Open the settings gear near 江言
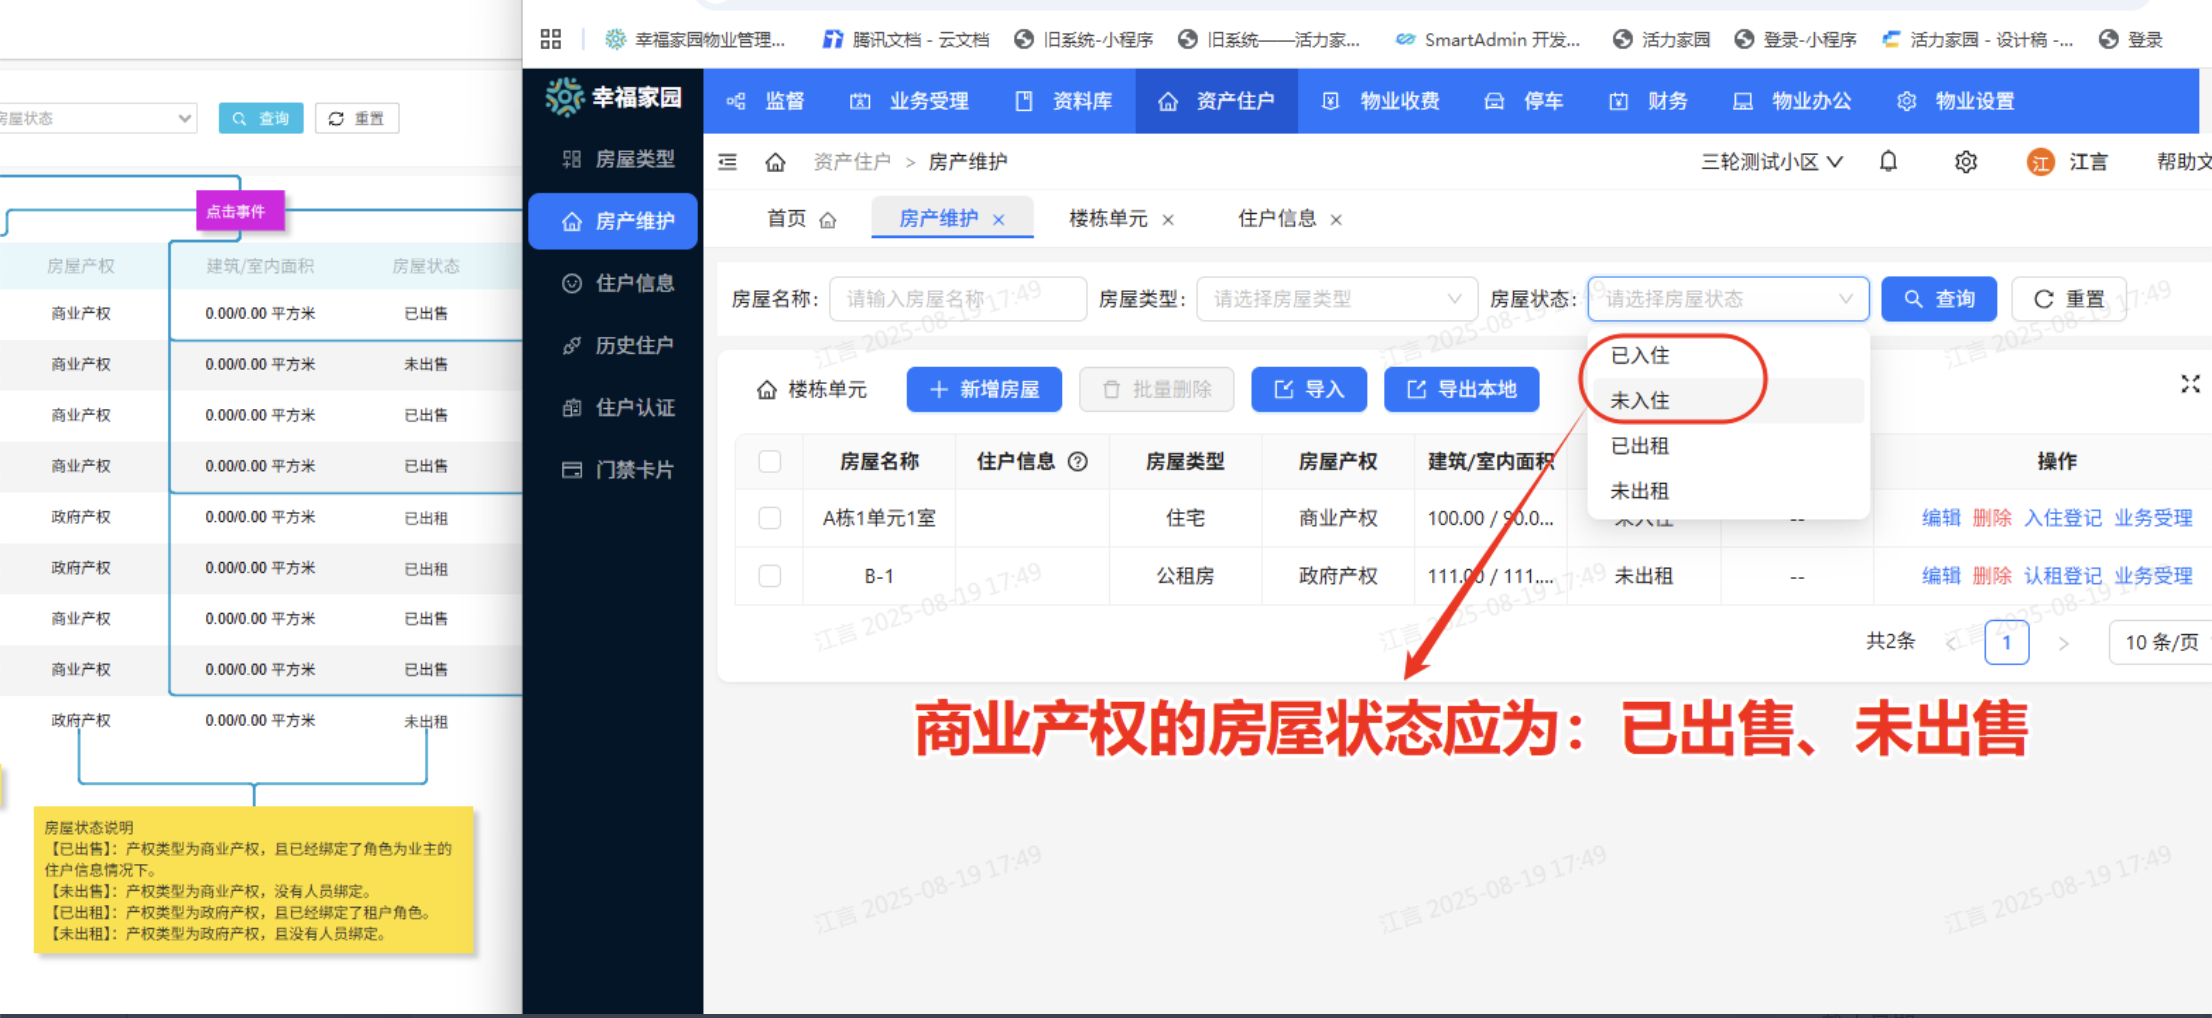 point(1965,161)
